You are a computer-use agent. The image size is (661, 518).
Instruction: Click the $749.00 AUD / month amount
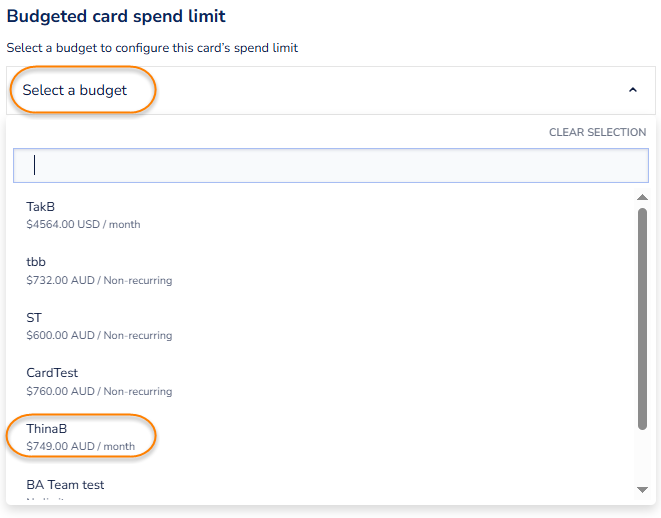pyautogui.click(x=80, y=447)
